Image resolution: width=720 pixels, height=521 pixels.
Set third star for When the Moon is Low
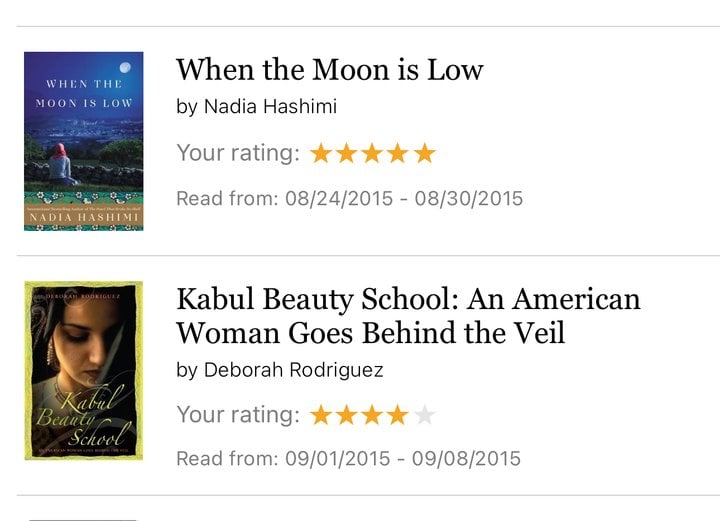click(372, 153)
